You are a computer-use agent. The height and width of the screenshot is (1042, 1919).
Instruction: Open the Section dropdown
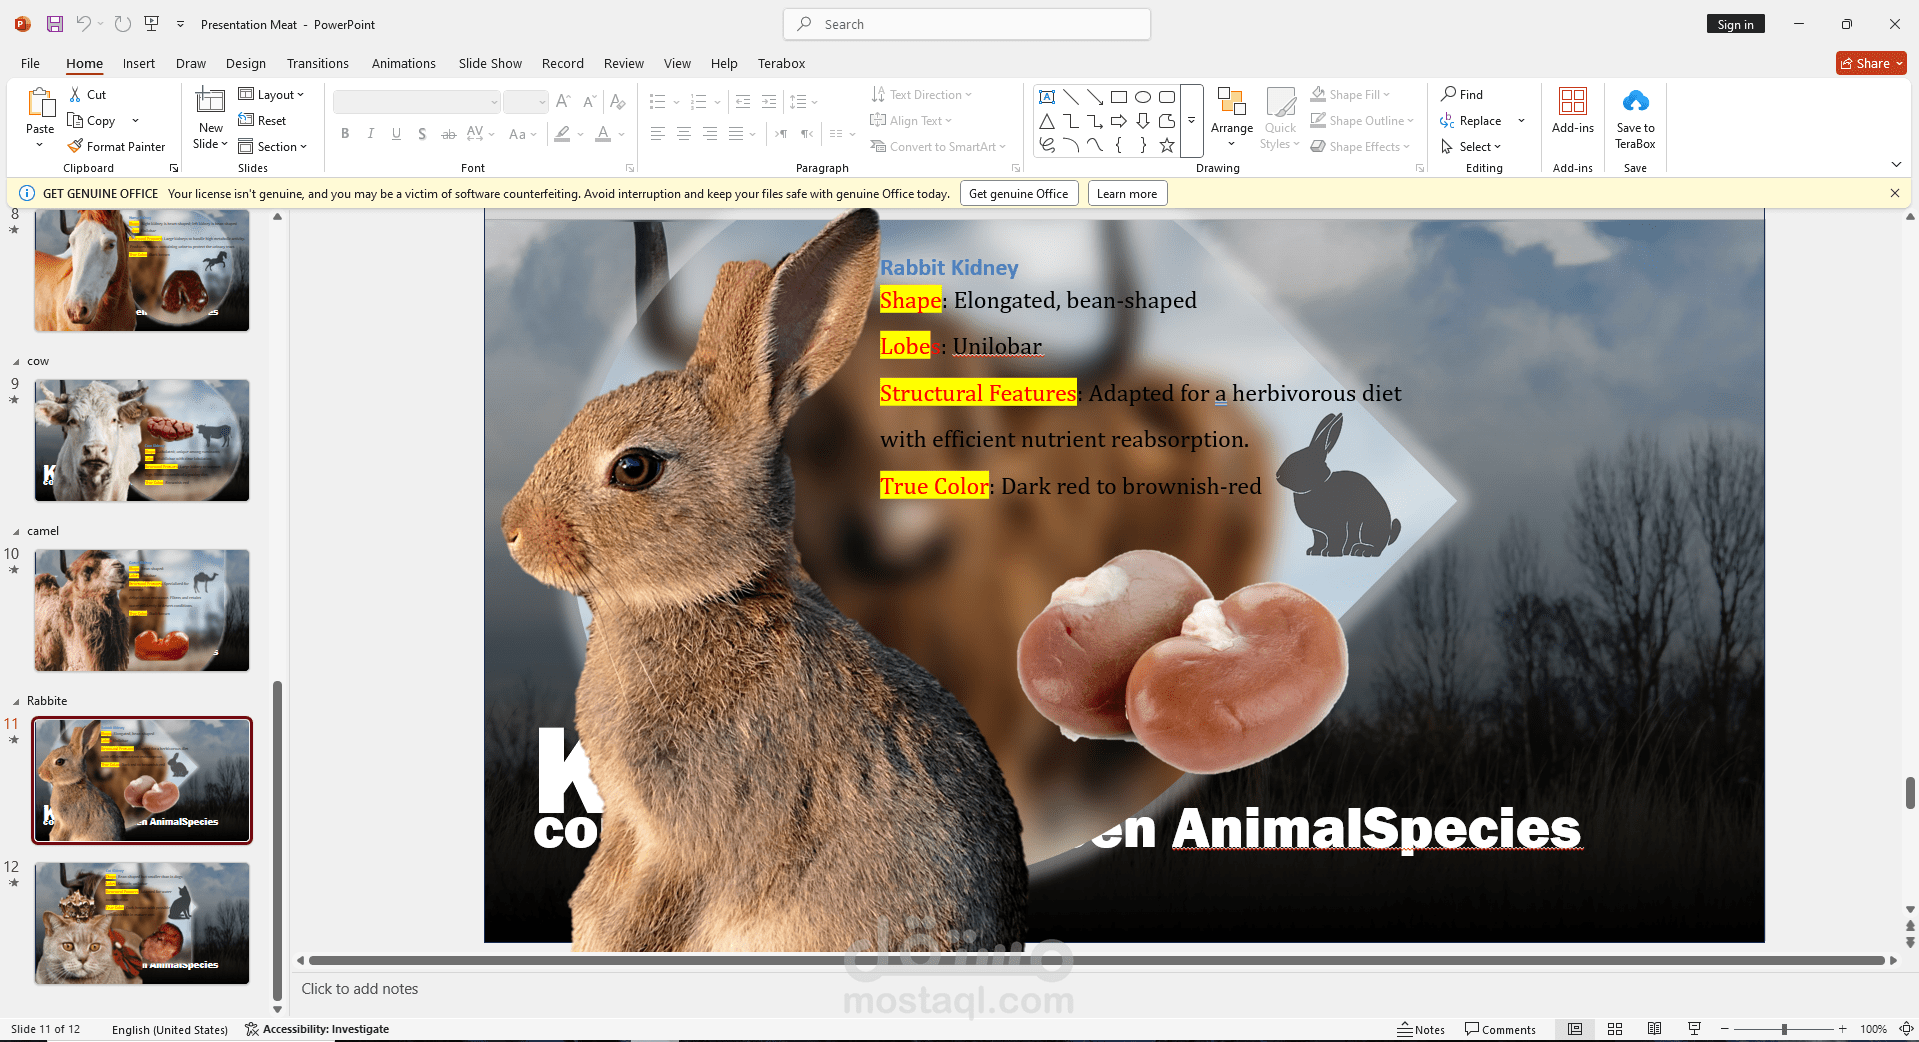tap(273, 147)
